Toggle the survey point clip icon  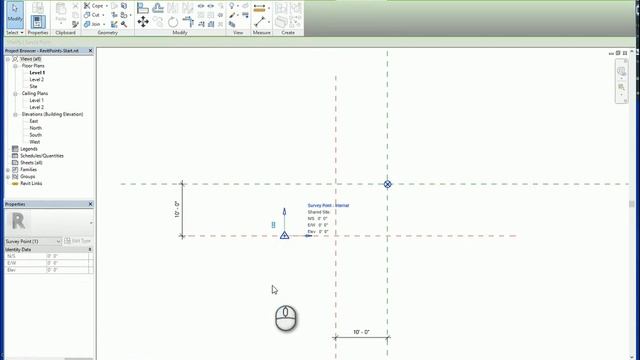point(273,225)
